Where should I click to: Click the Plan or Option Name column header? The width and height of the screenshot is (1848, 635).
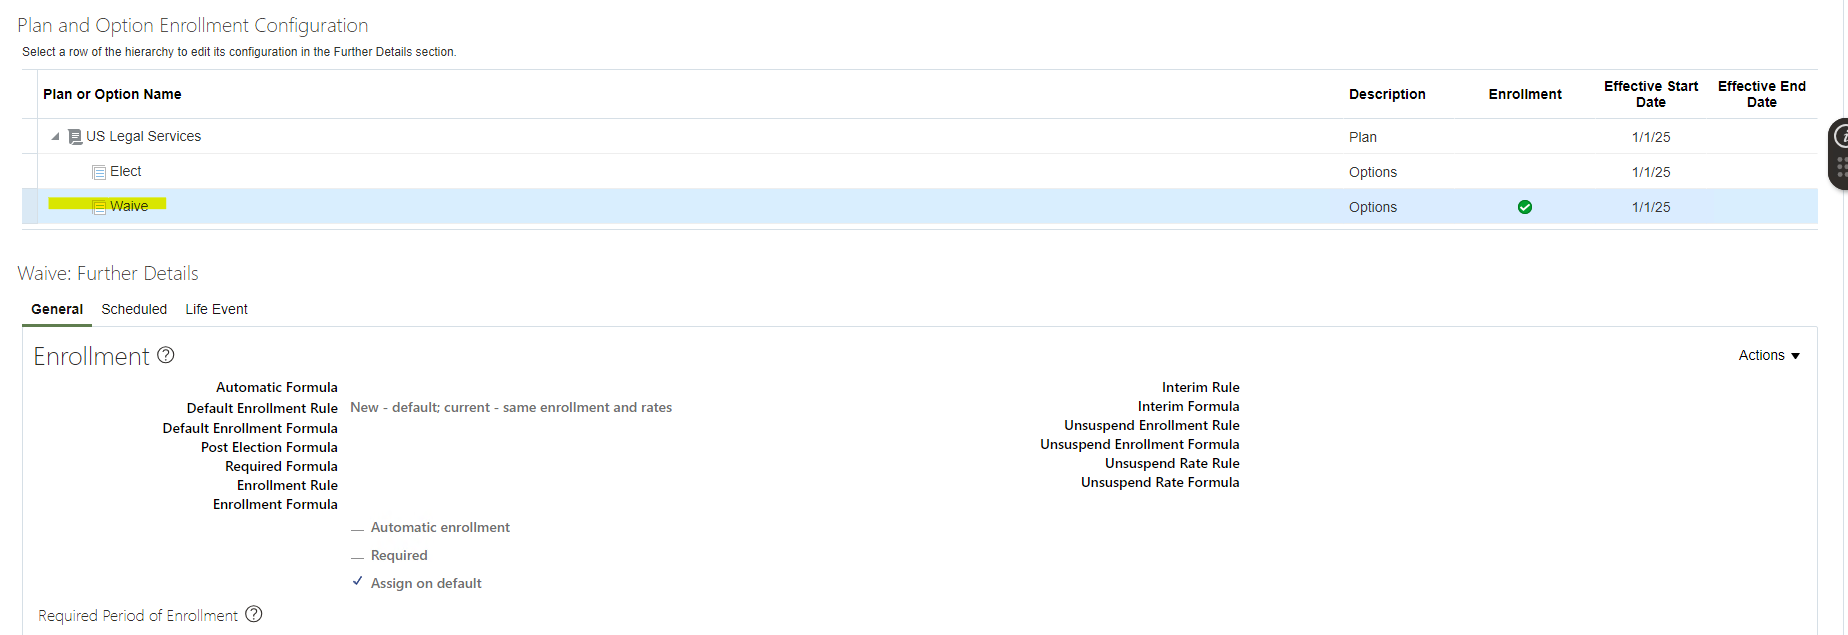(112, 94)
